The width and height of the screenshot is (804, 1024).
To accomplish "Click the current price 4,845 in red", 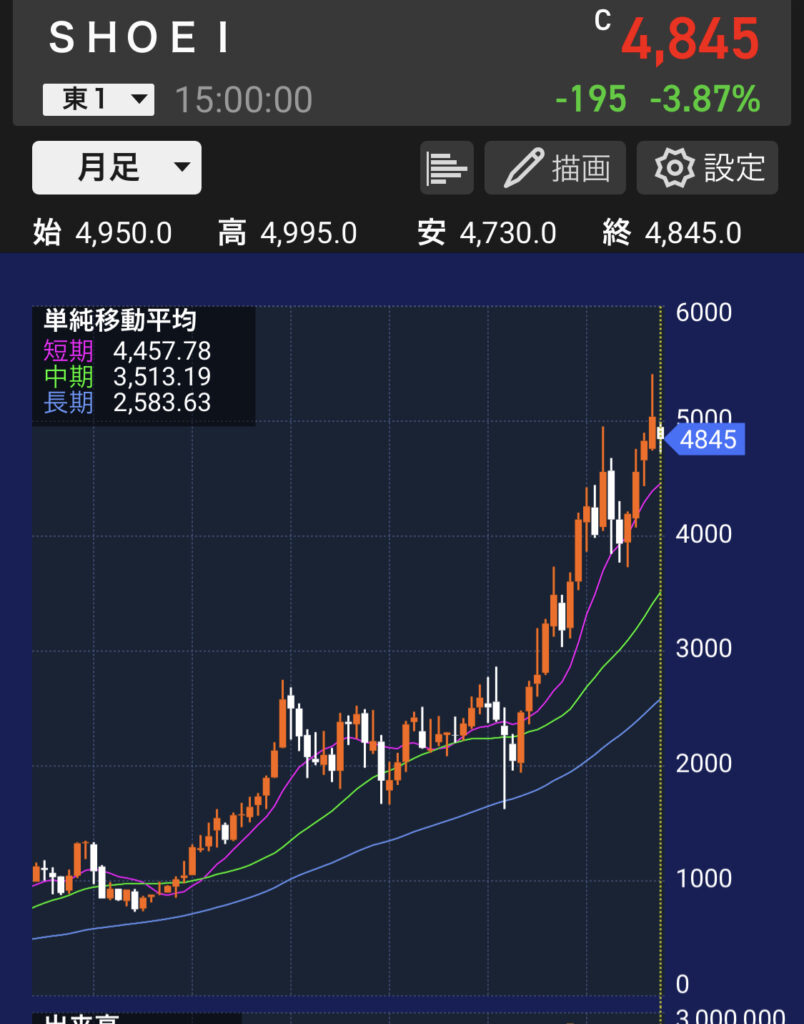I will click(690, 40).
